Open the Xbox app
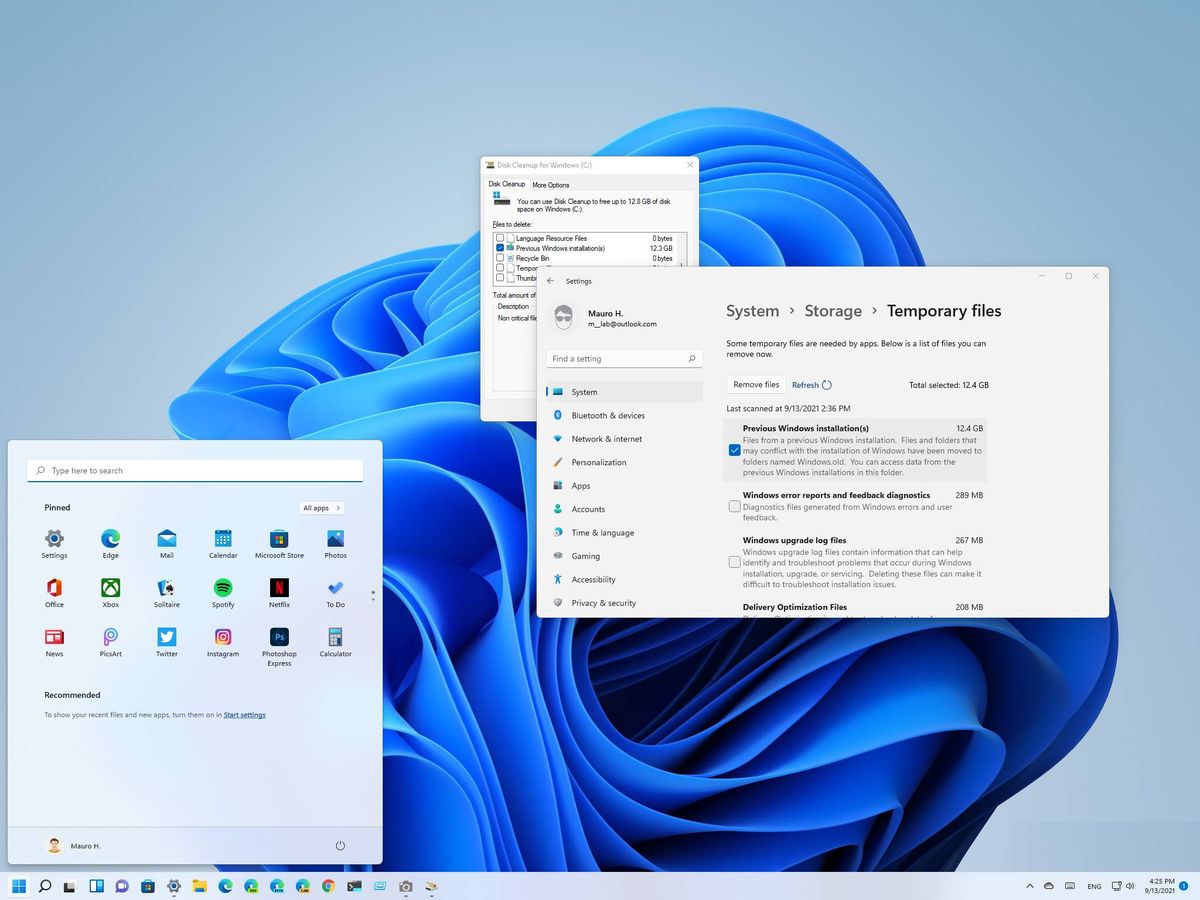Screen dimensions: 1200x900 [110, 589]
